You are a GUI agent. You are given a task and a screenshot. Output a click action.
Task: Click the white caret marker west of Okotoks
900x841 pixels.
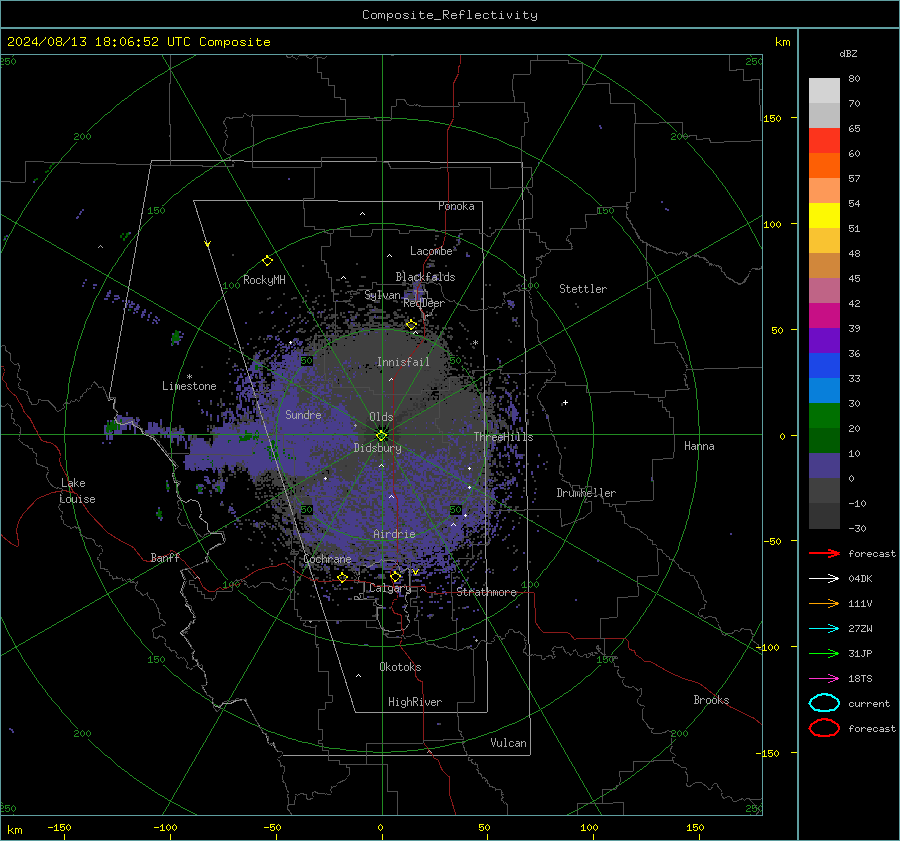point(358,676)
